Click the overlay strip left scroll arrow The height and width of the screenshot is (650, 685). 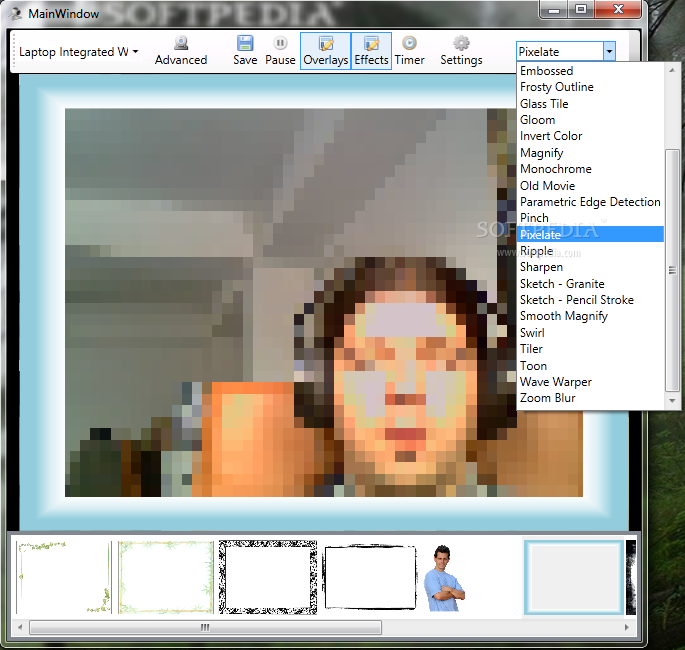coord(20,627)
